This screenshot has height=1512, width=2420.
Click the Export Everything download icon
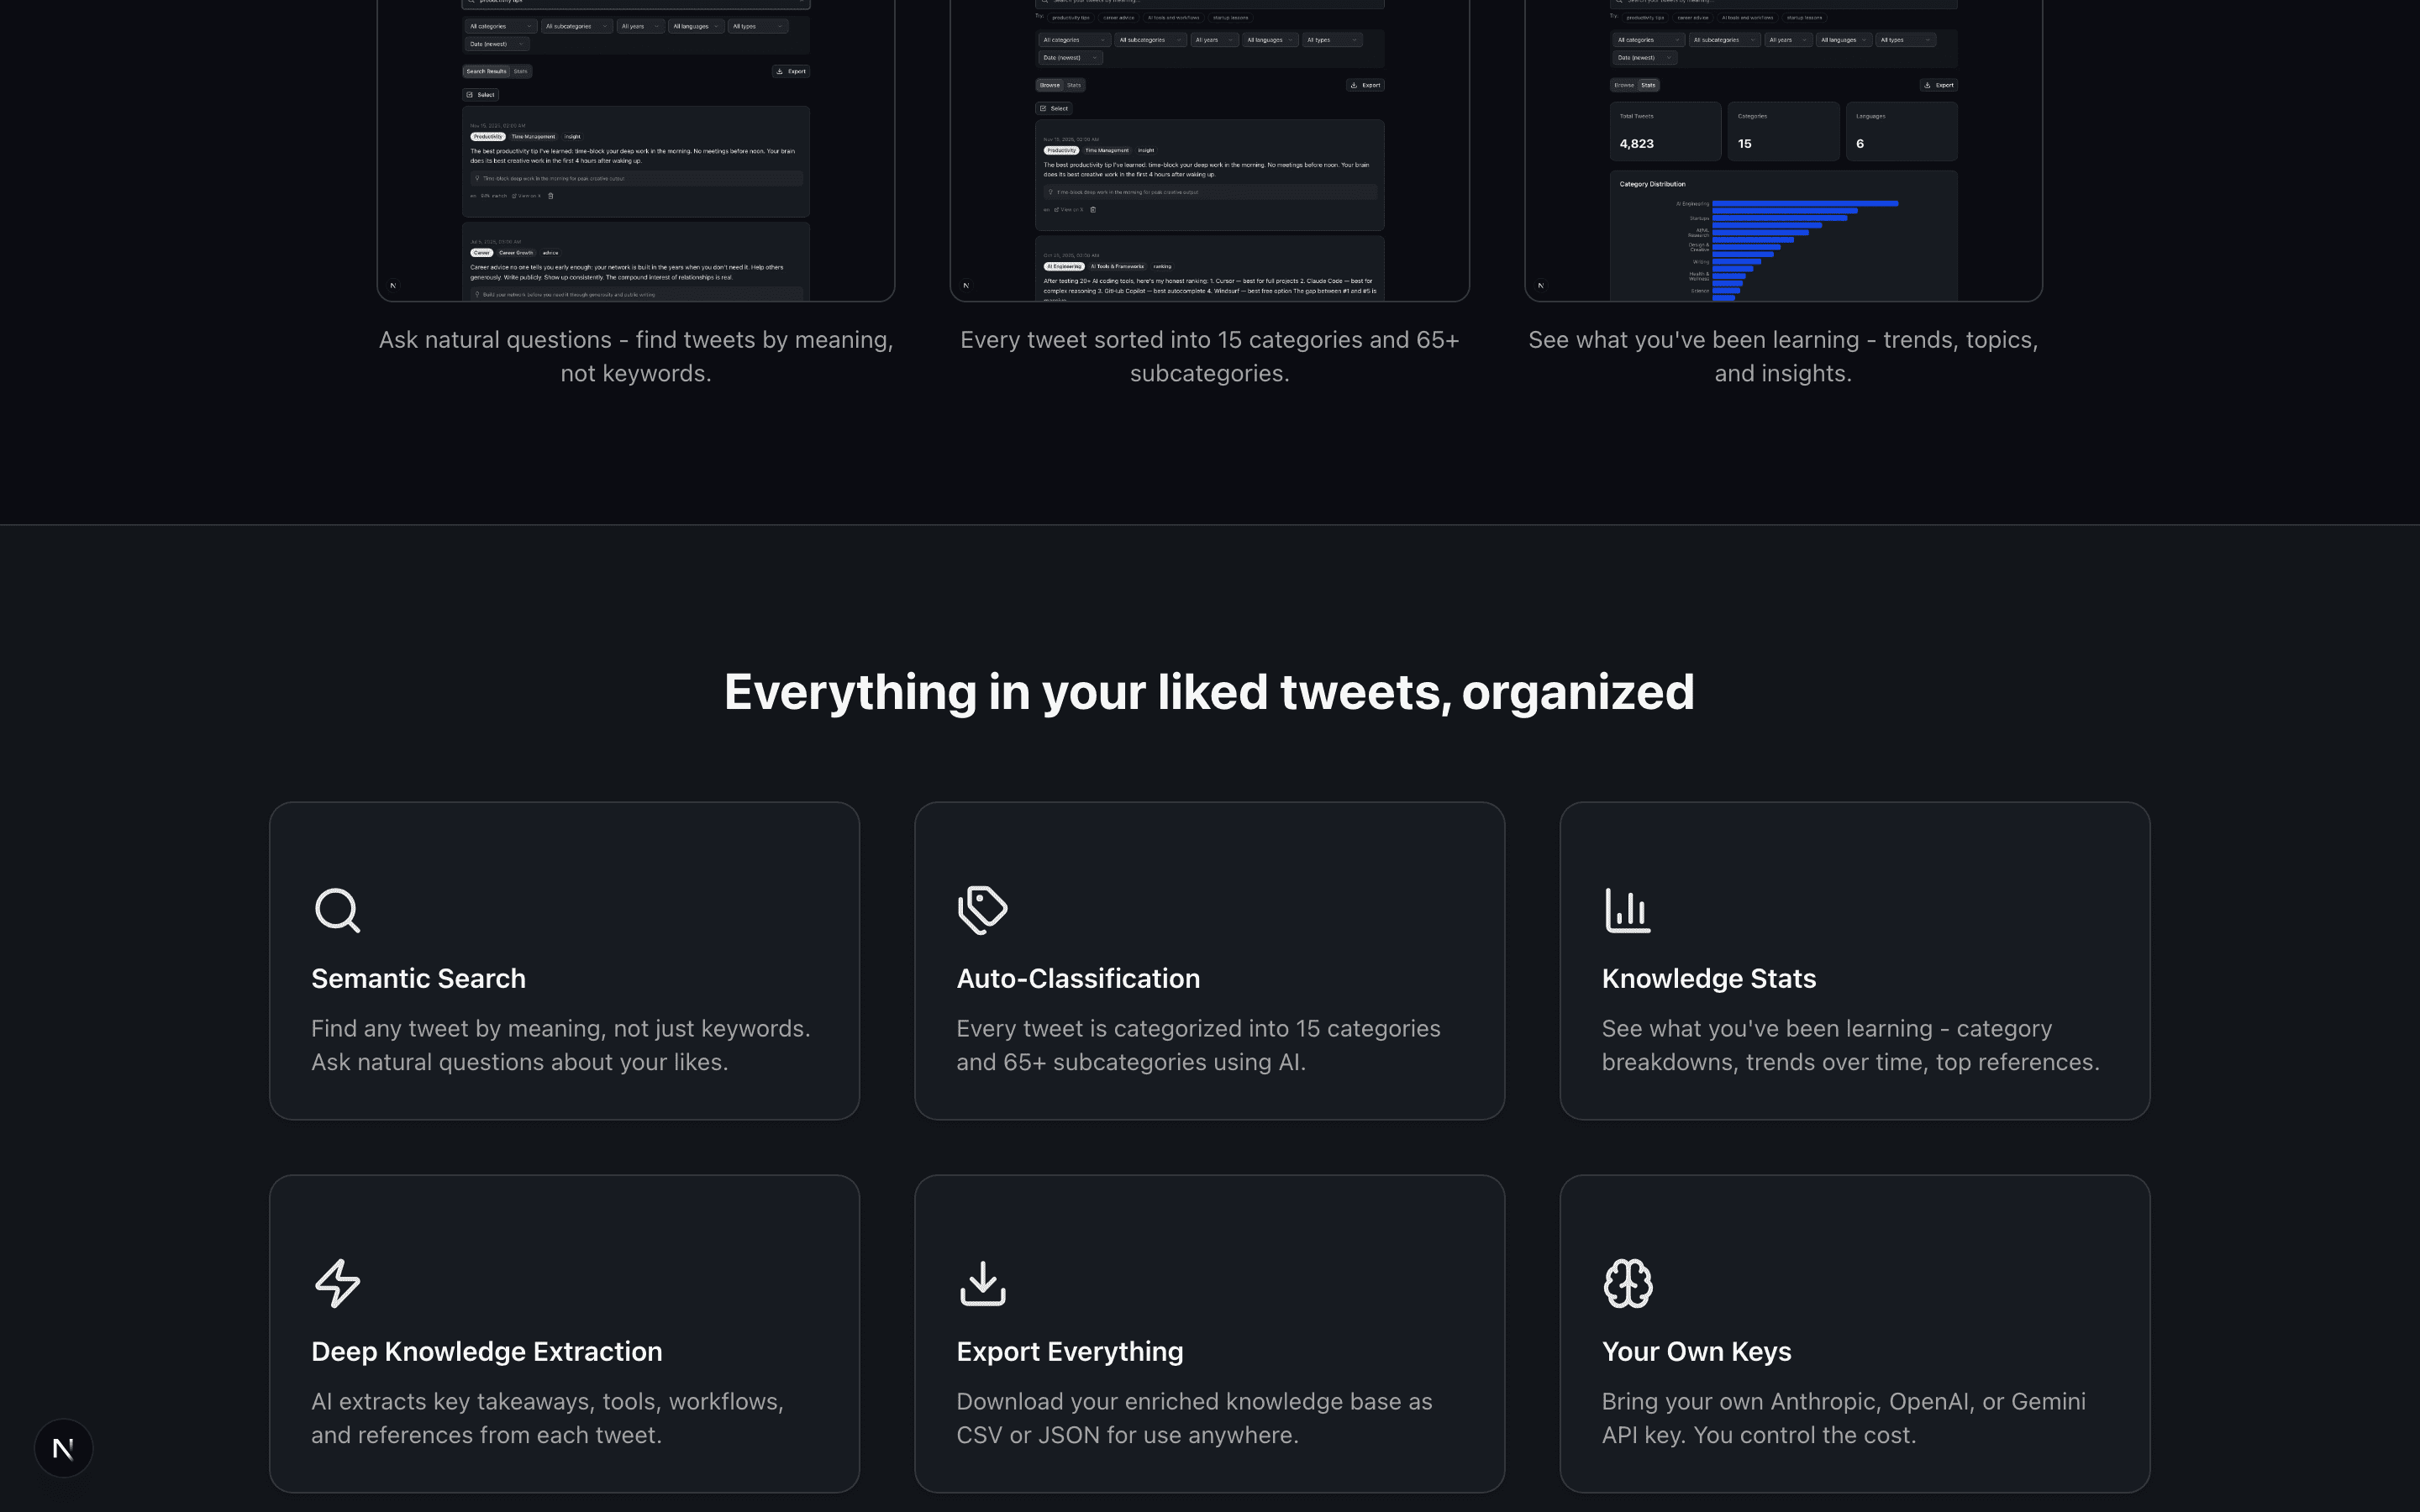[983, 1284]
